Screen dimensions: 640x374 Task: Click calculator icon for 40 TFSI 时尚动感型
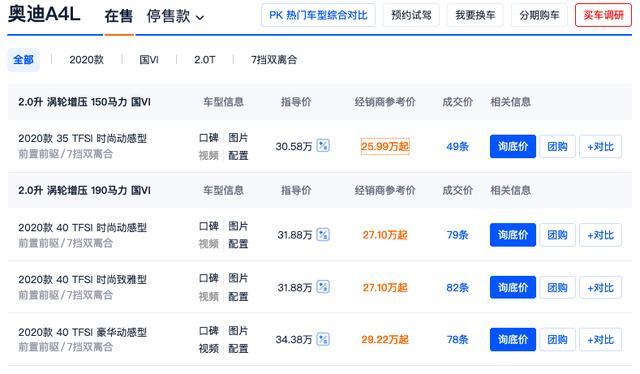point(323,235)
